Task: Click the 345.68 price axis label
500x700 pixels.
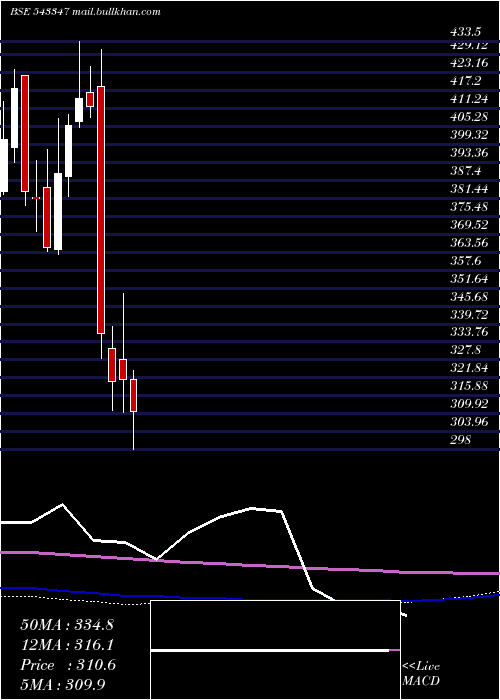Action: [x=469, y=296]
